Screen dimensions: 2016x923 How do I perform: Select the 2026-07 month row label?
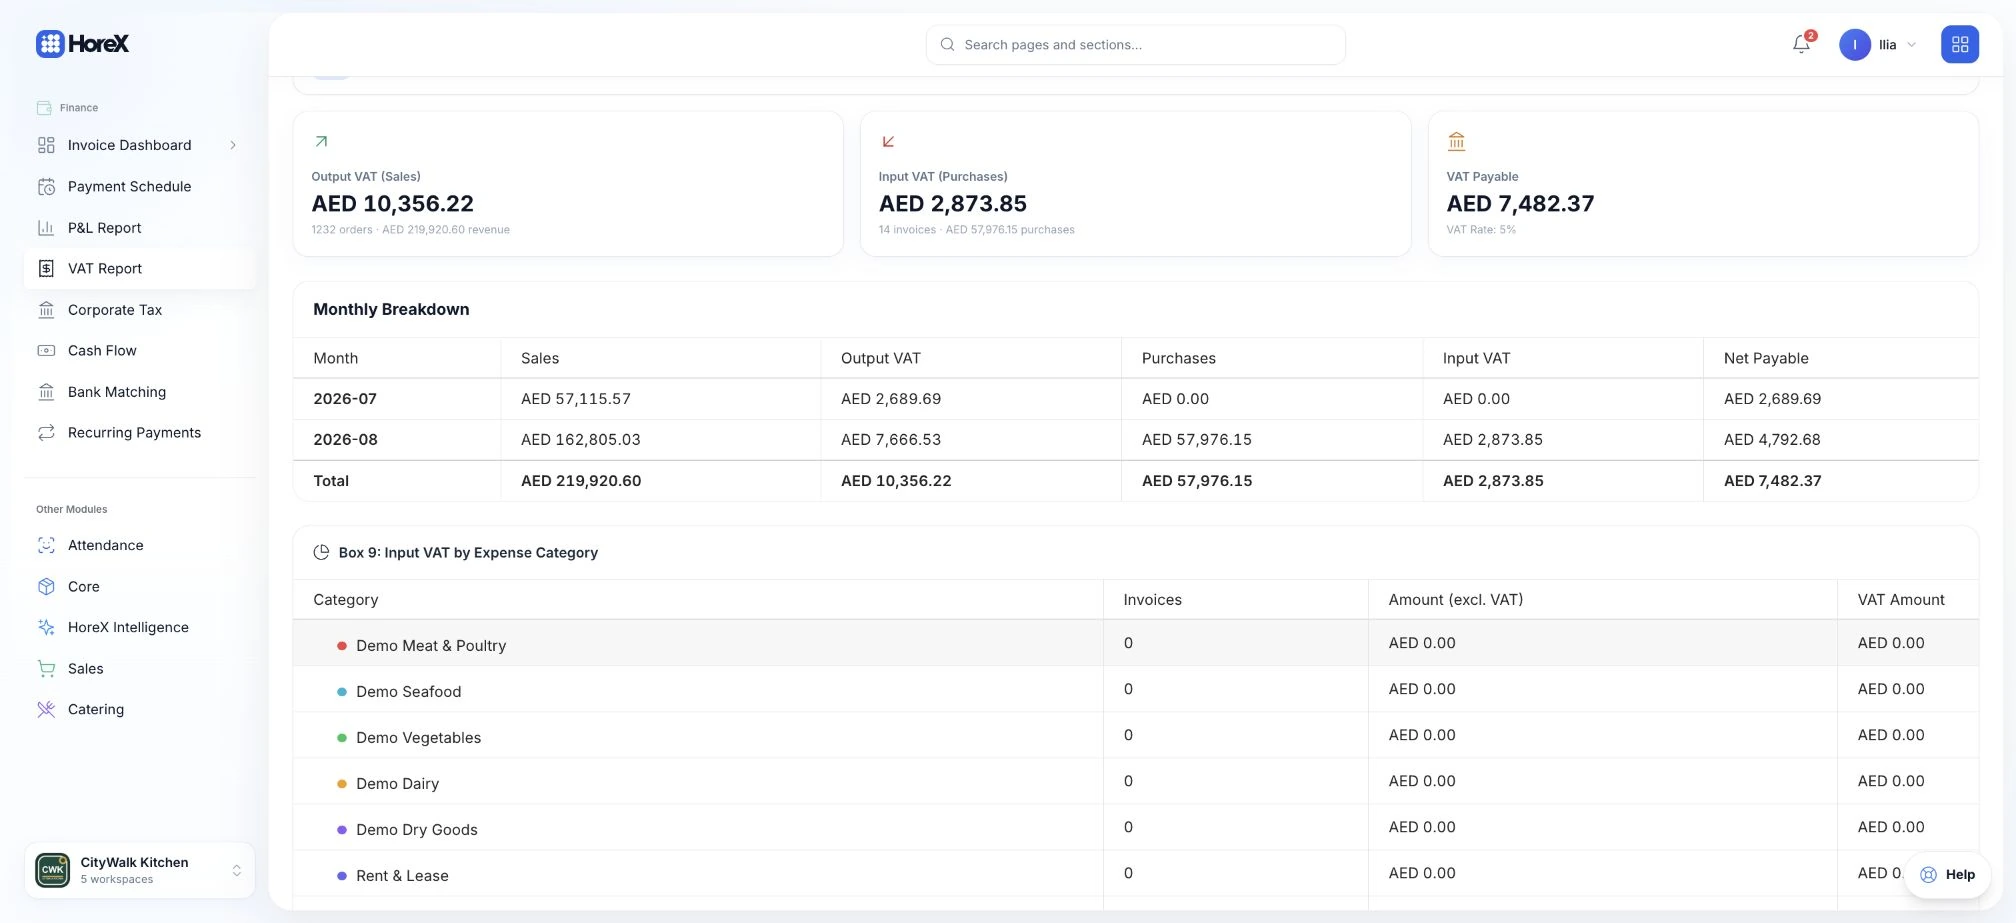pyautogui.click(x=345, y=399)
